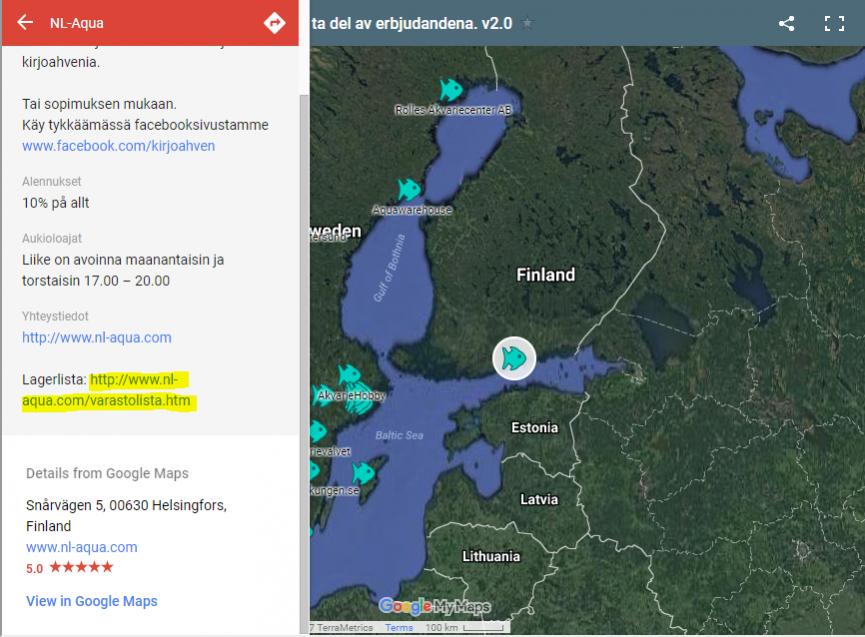Open www.nl-aqua.com under Details from Google Maps
The height and width of the screenshot is (637, 865).
(82, 547)
